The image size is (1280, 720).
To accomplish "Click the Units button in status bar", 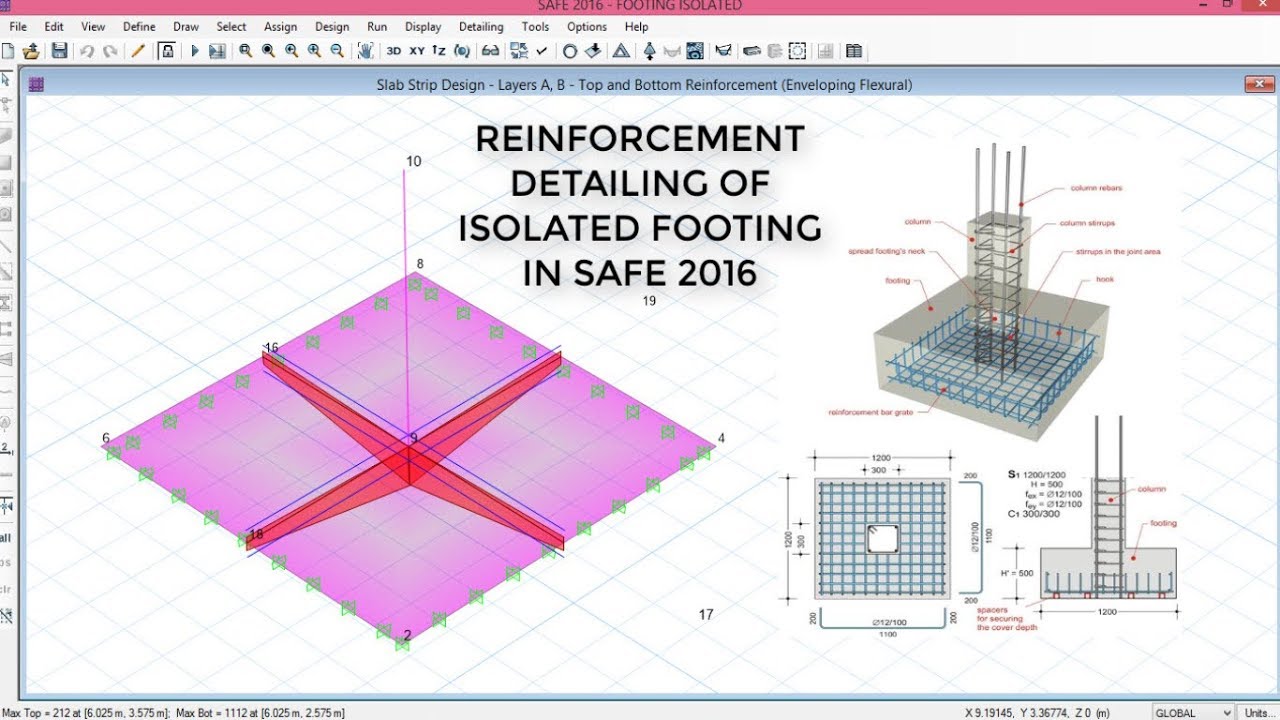I will 1259,712.
